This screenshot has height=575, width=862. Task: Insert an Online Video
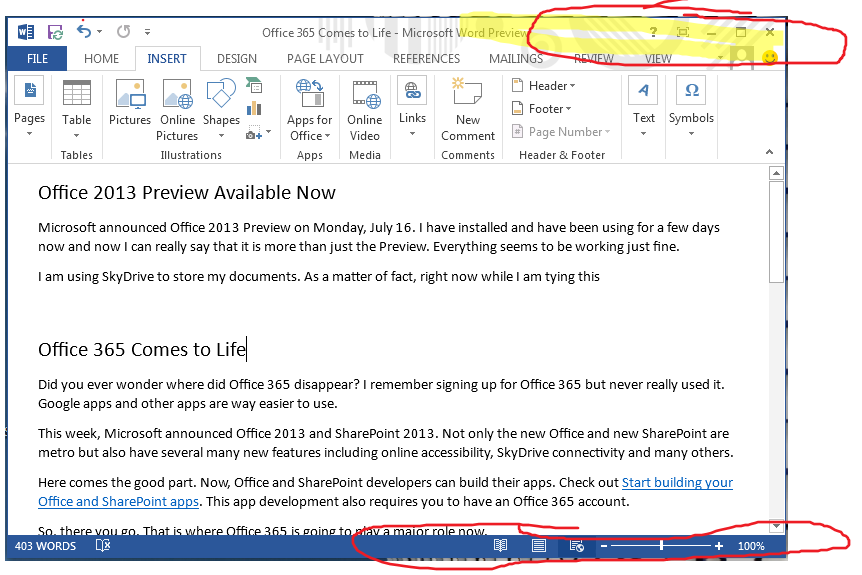pos(364,110)
